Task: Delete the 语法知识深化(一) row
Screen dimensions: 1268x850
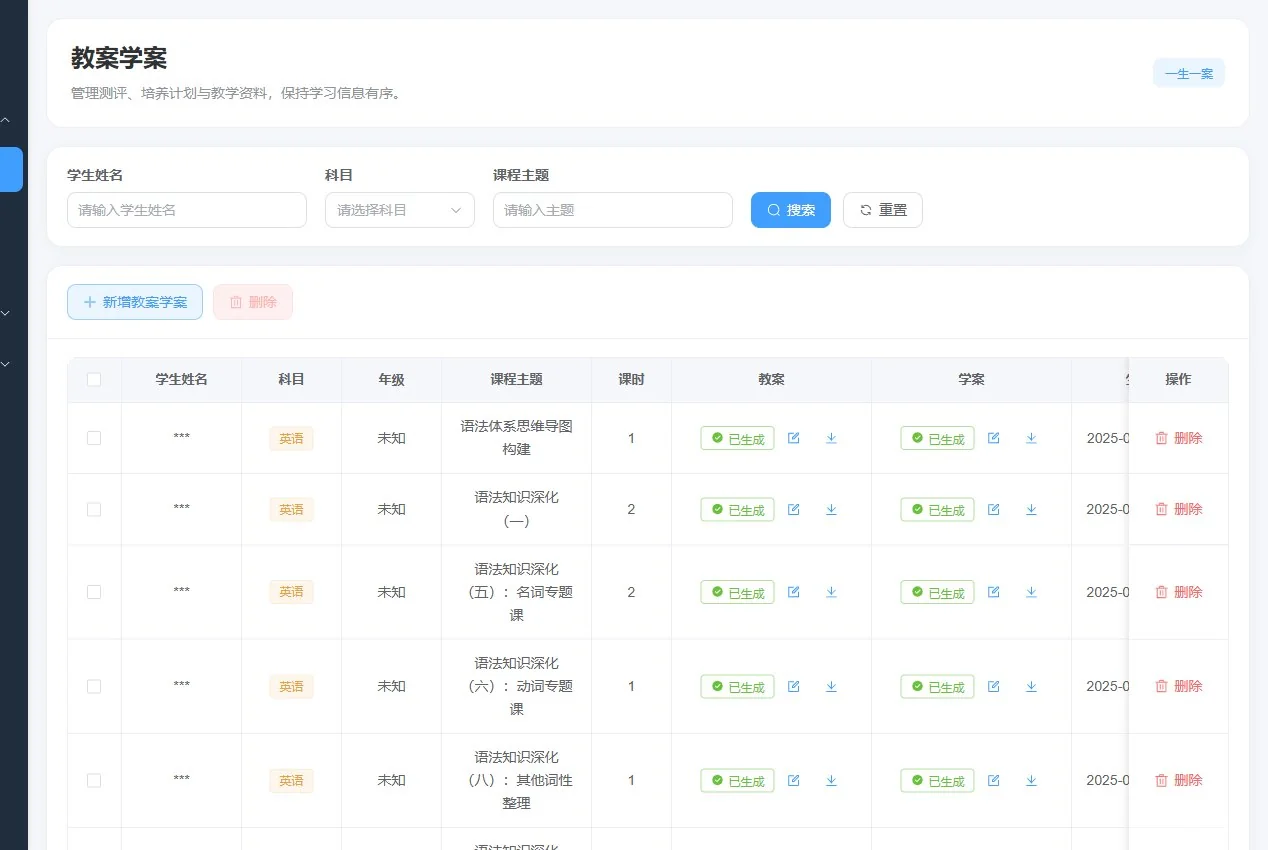Action: click(1179, 509)
